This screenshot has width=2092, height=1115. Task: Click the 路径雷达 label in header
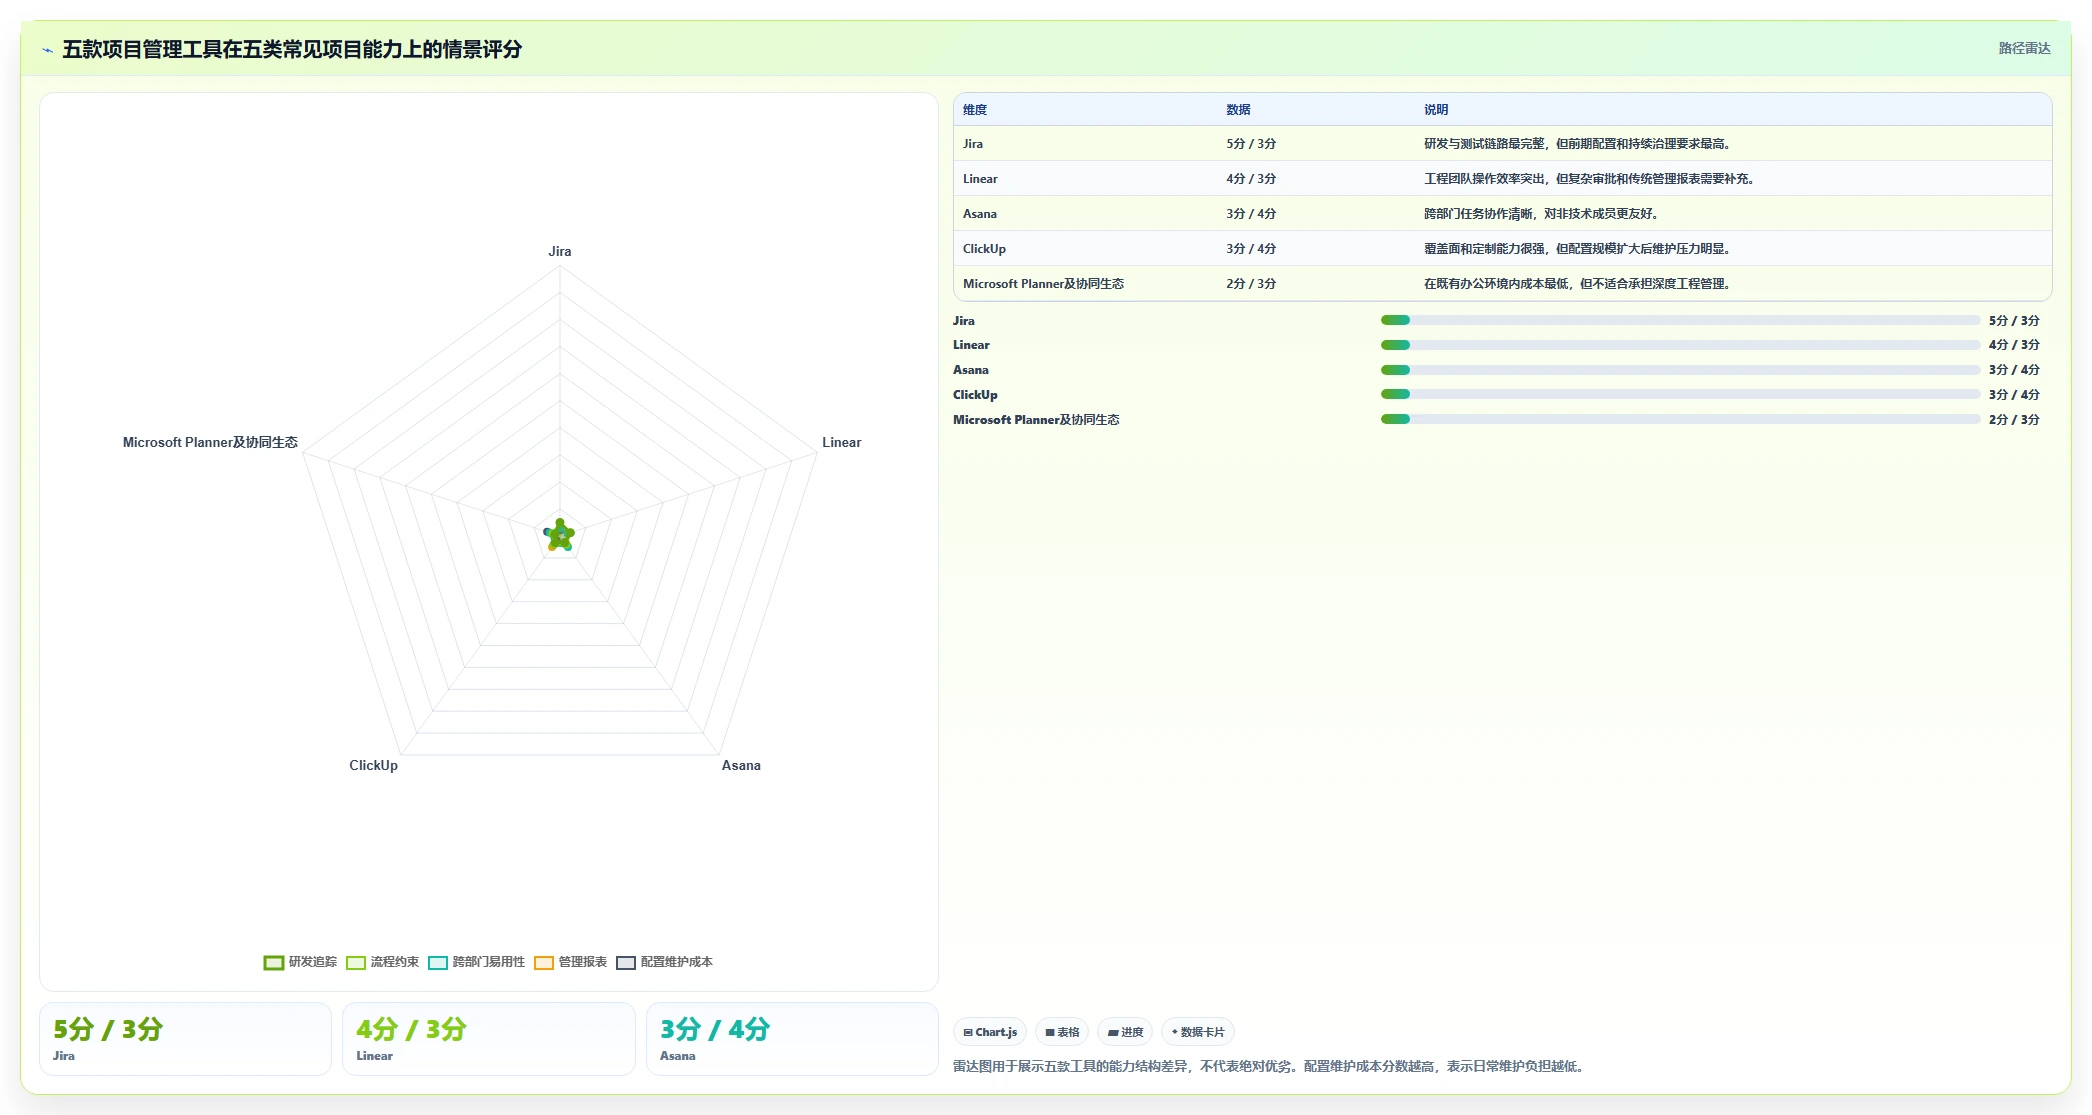(x=2024, y=48)
